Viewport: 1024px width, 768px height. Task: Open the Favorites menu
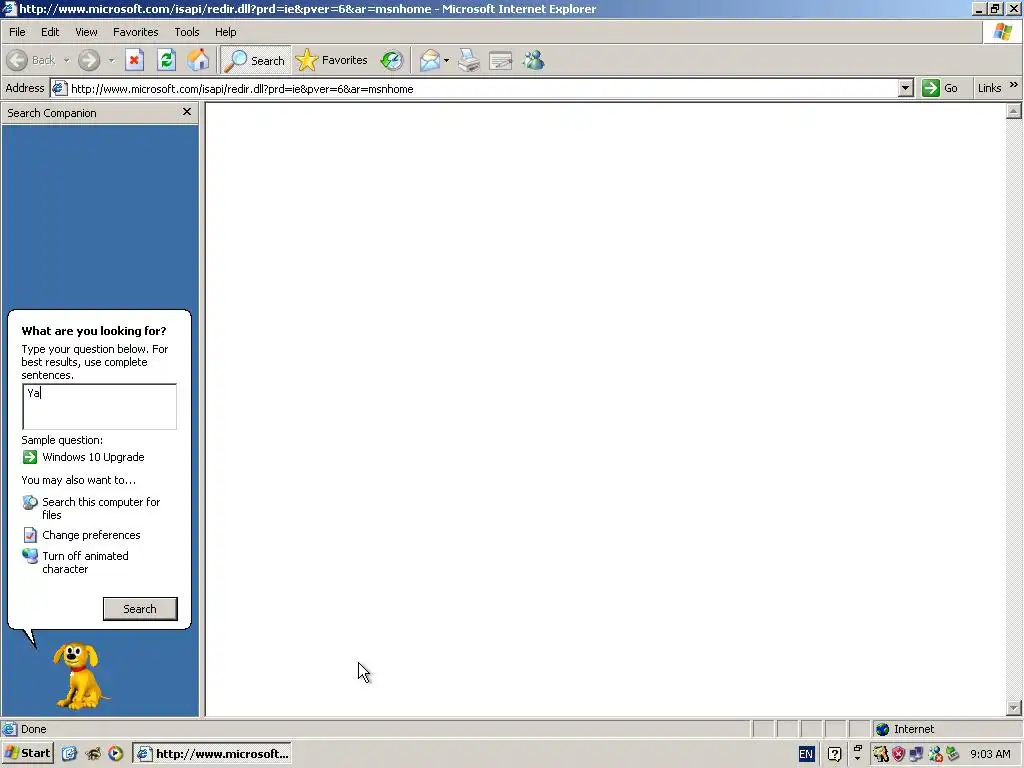click(x=135, y=32)
